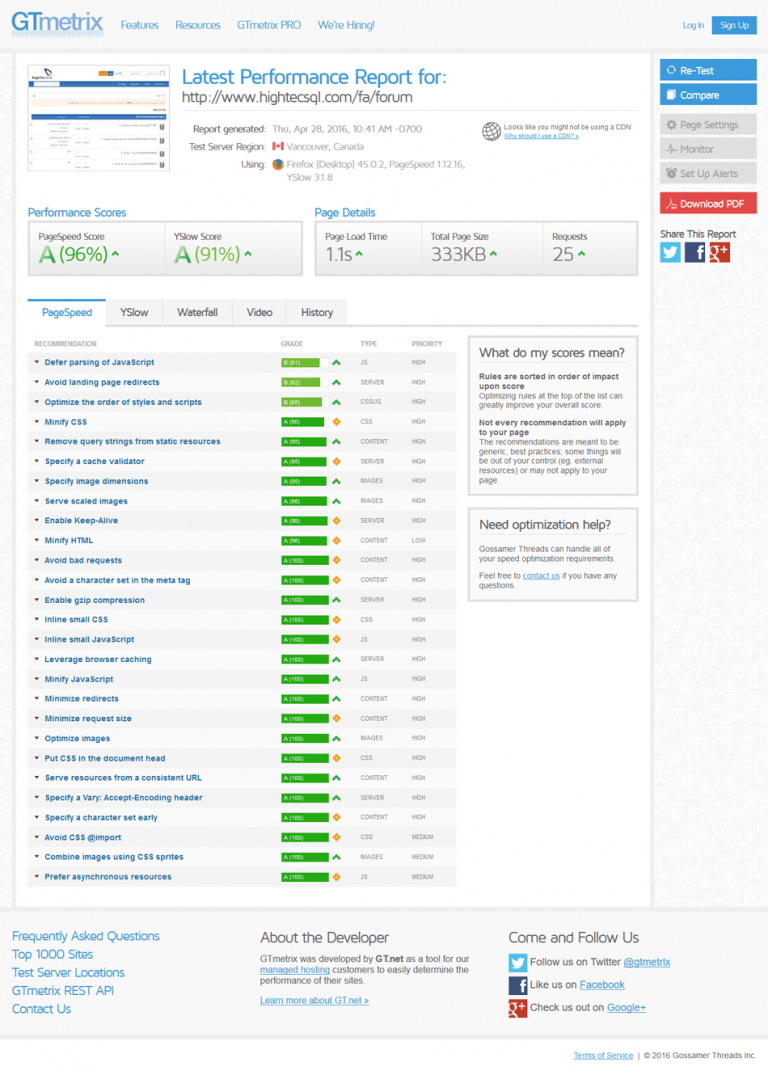
Task: Click footer Google+ icon
Action: [x=518, y=1008]
